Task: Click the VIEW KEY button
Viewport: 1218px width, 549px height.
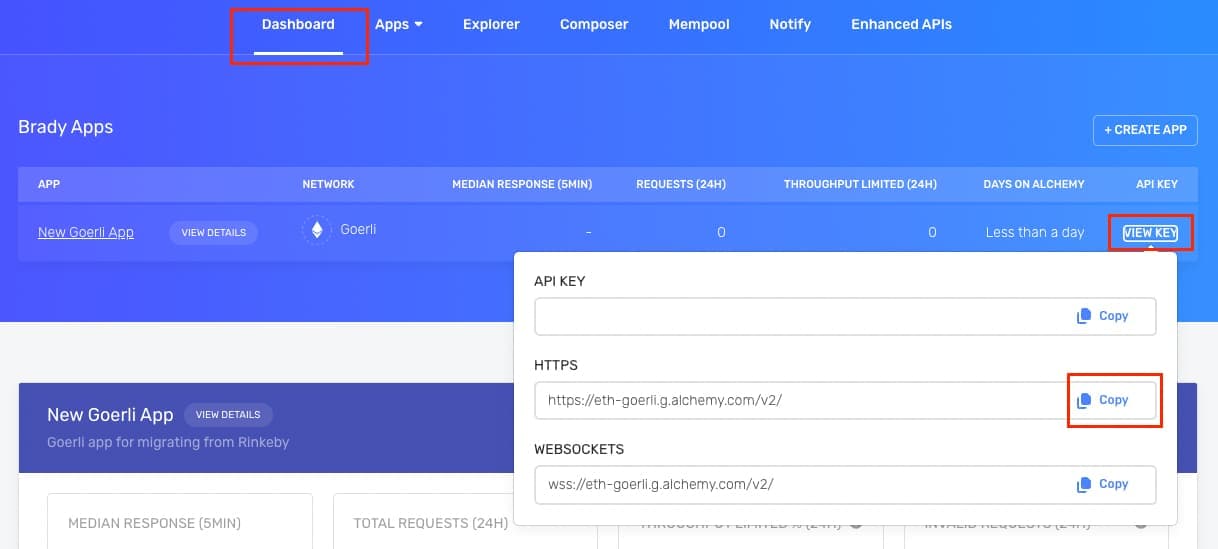Action: 1150,233
